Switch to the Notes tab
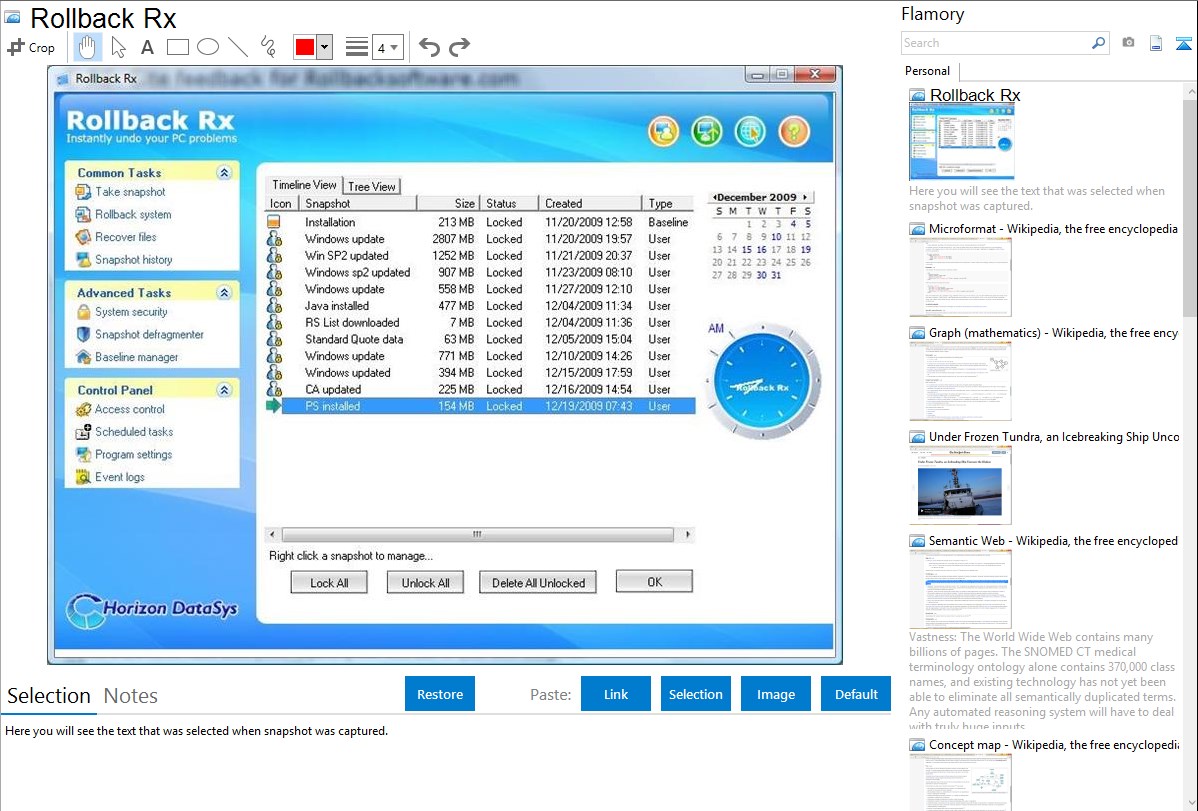1198x811 pixels. [131, 696]
